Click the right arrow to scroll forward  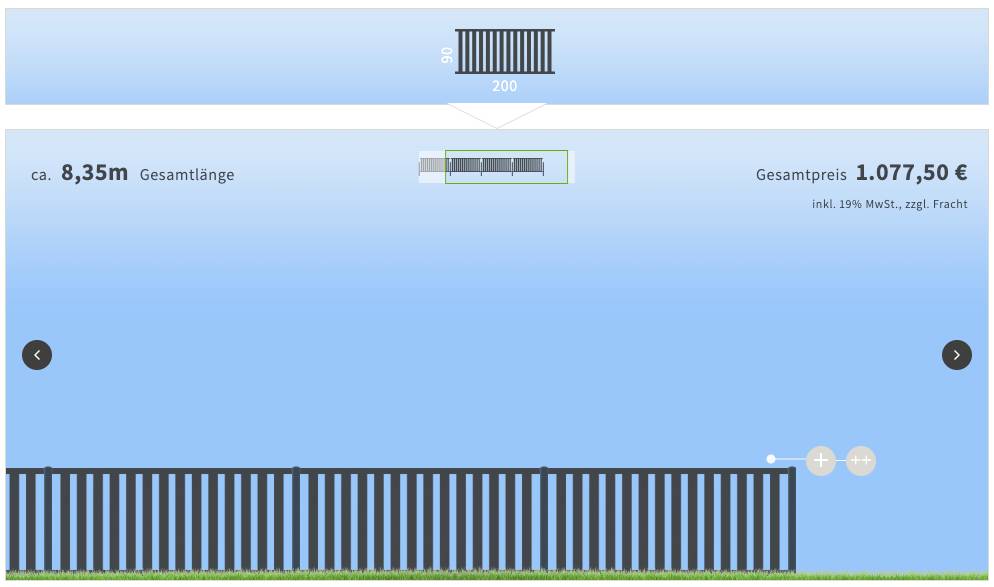[956, 355]
